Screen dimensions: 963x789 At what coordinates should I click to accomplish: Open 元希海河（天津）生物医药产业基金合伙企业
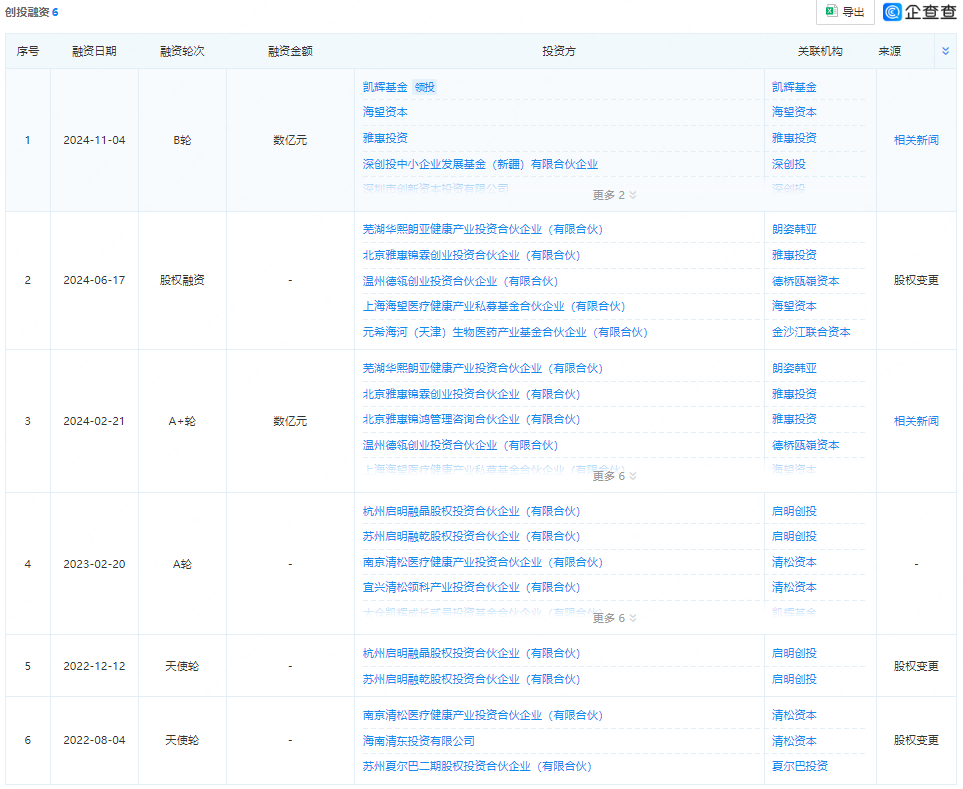click(x=505, y=332)
